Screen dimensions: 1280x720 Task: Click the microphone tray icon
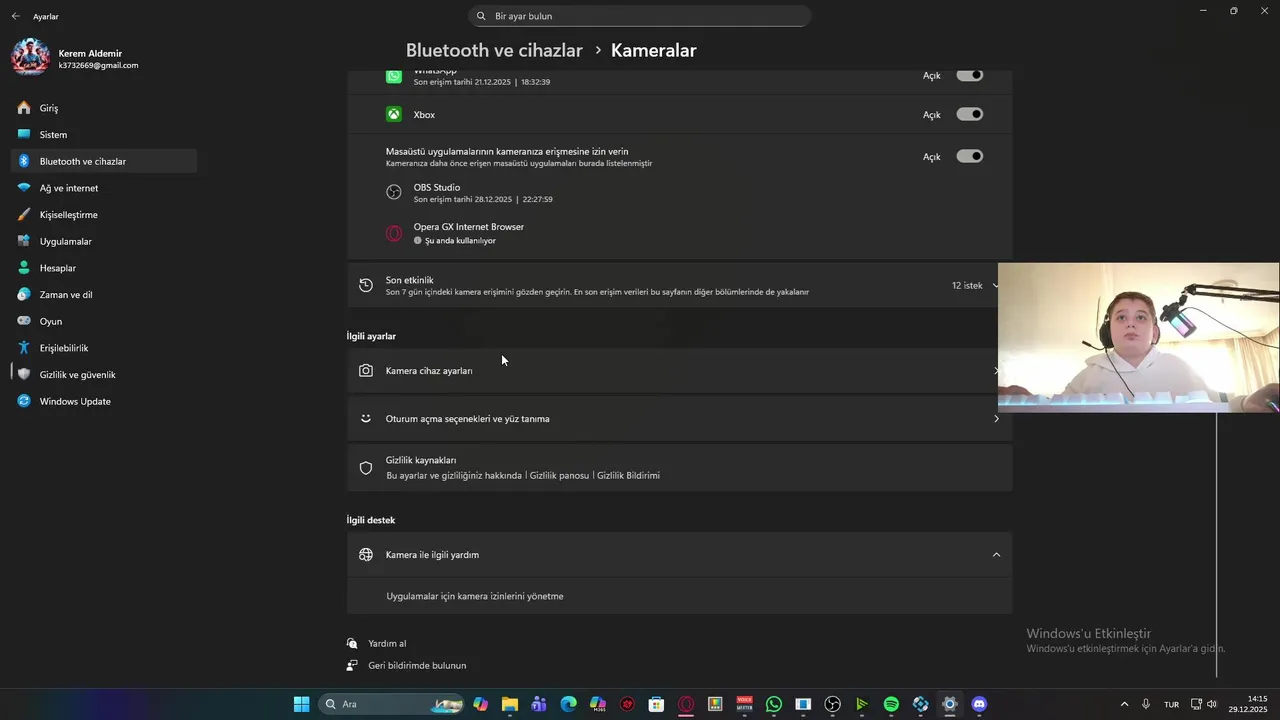pos(1146,704)
